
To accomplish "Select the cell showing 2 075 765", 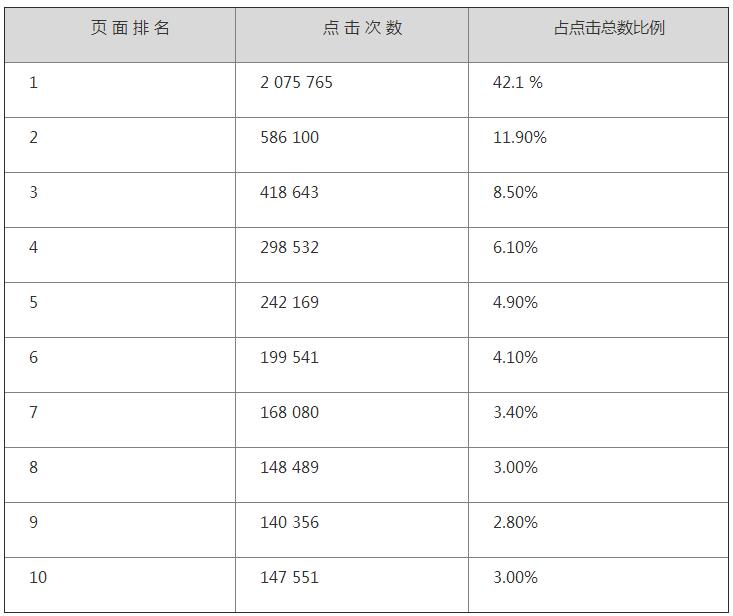I will [x=296, y=83].
